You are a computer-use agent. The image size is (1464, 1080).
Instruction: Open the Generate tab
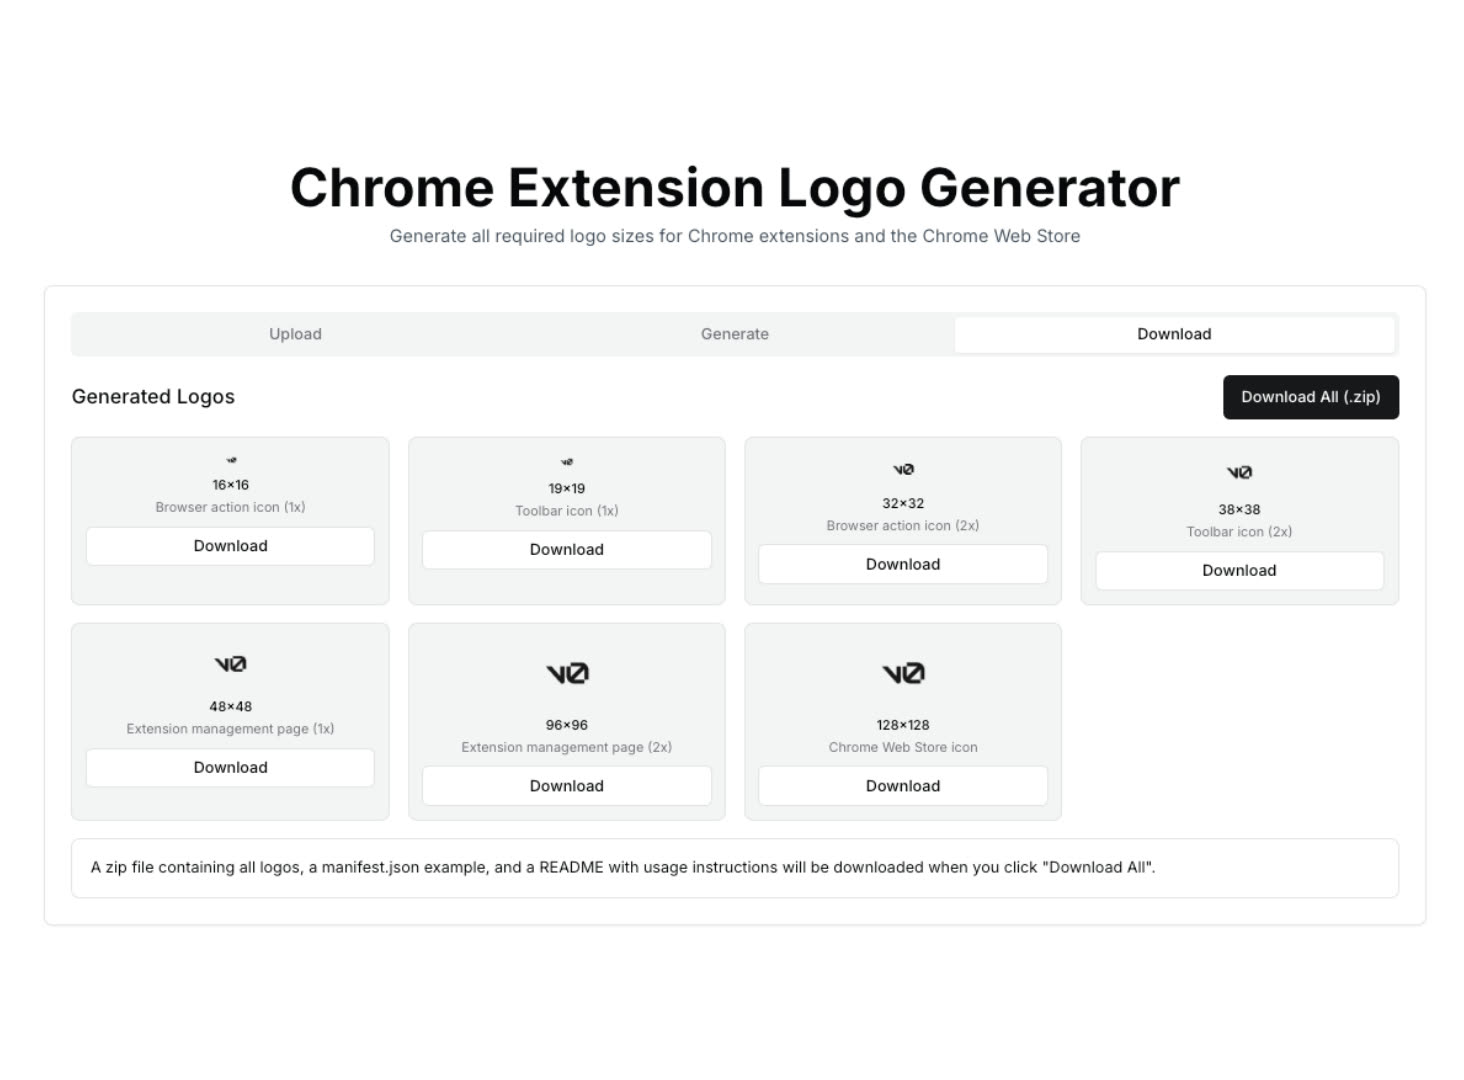734,334
